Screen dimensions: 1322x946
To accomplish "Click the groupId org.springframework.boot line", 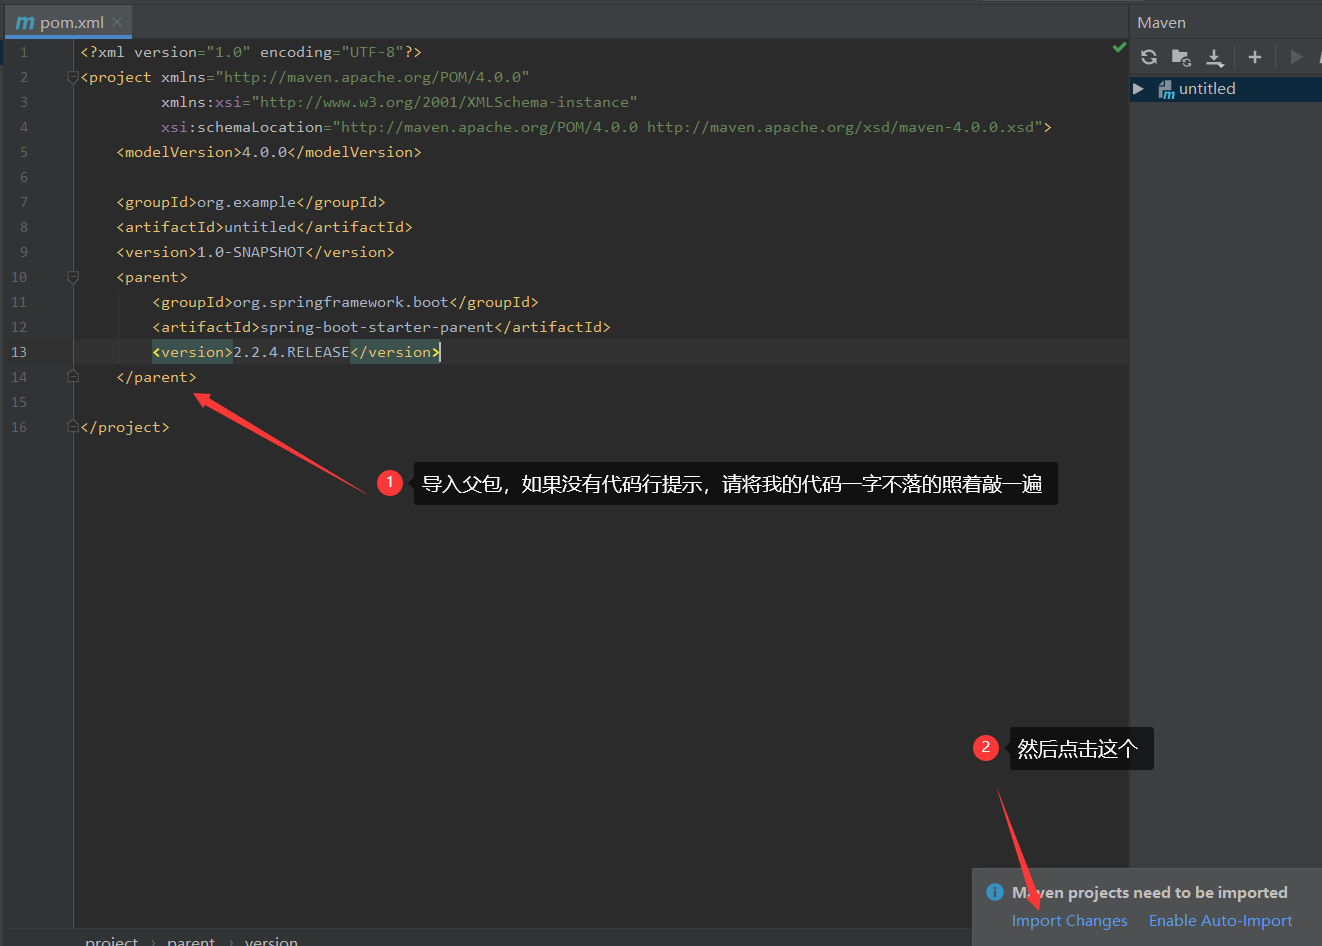I will pos(345,302).
